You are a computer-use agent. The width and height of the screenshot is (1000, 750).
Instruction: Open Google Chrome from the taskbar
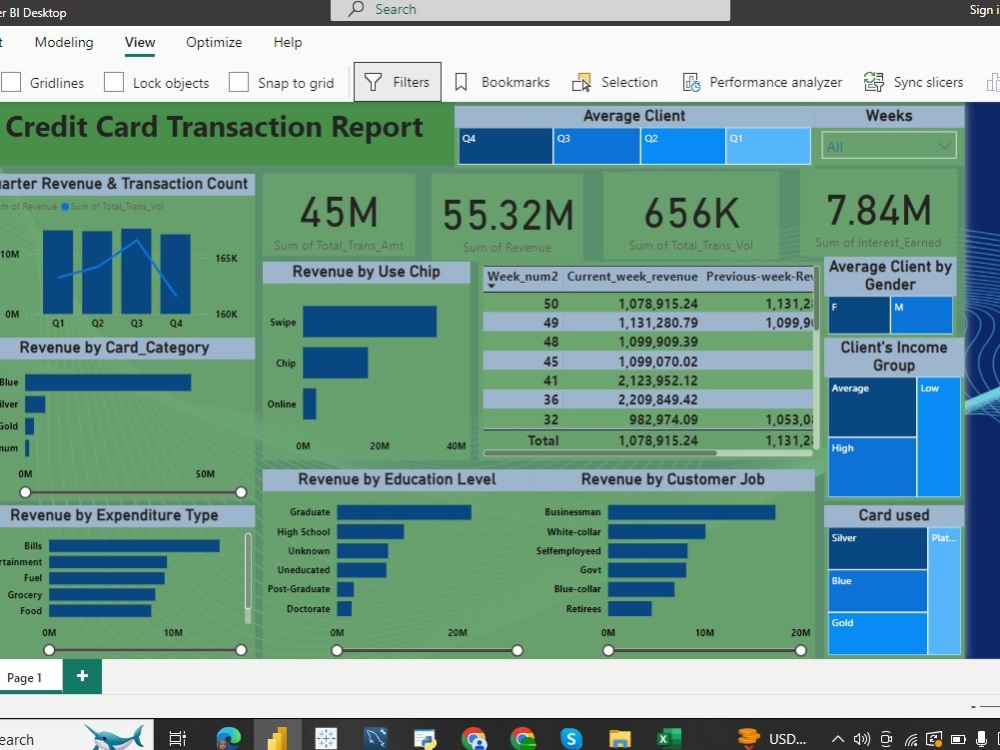tap(524, 736)
